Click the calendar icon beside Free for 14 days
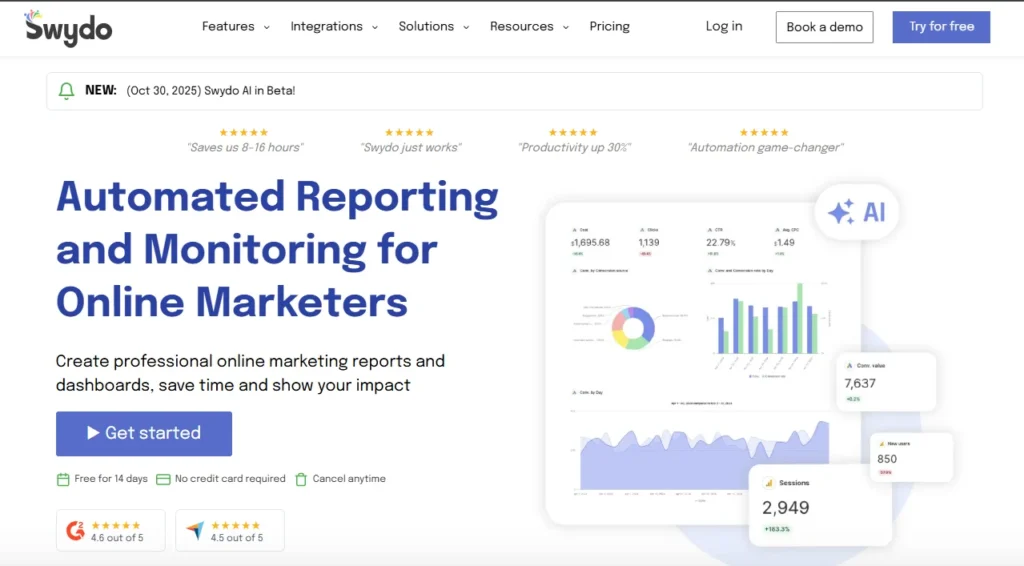1024x566 pixels. point(63,479)
